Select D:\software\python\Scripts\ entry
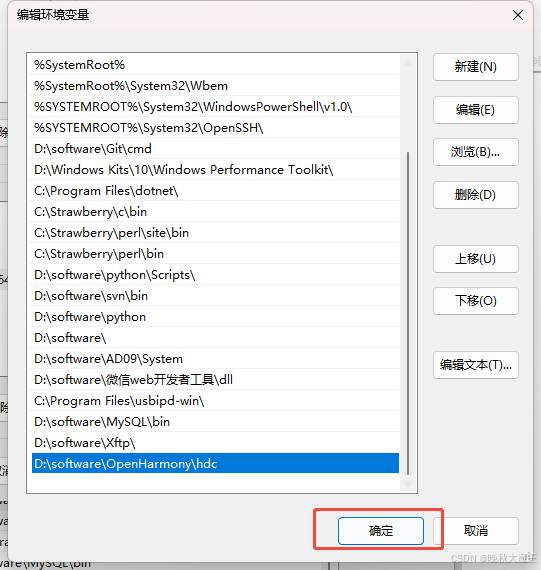This screenshot has width=541, height=570. tap(214, 275)
